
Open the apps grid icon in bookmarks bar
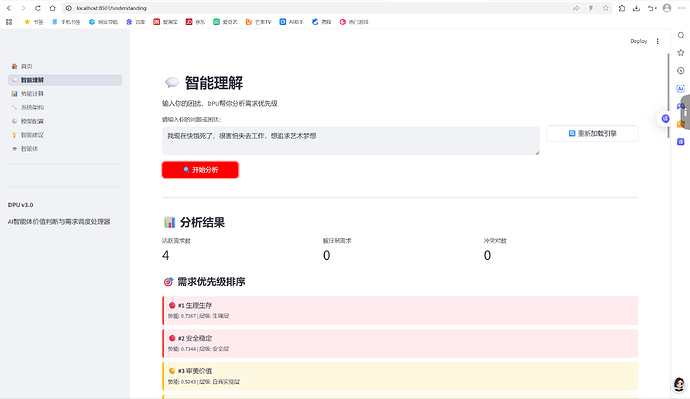(x=9, y=22)
